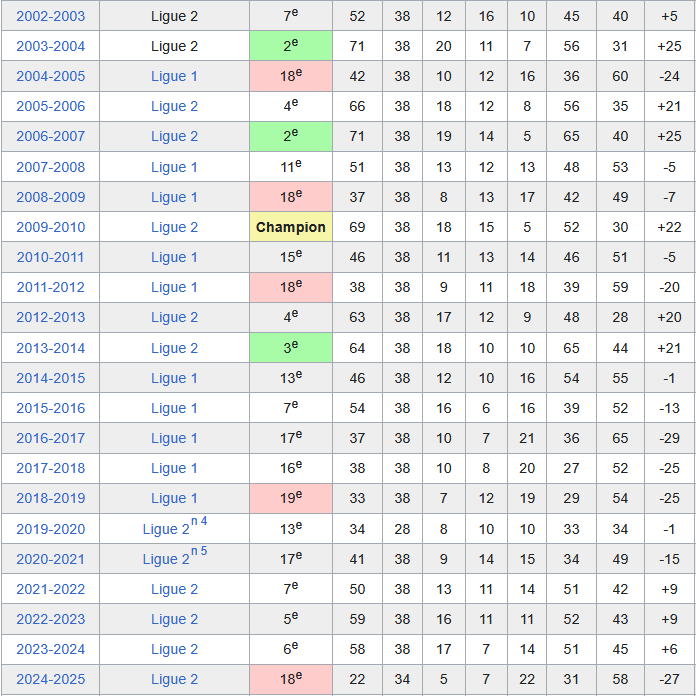Click Ligue 1 link in 2004-2005 row
The image size is (696, 696).
174,76
